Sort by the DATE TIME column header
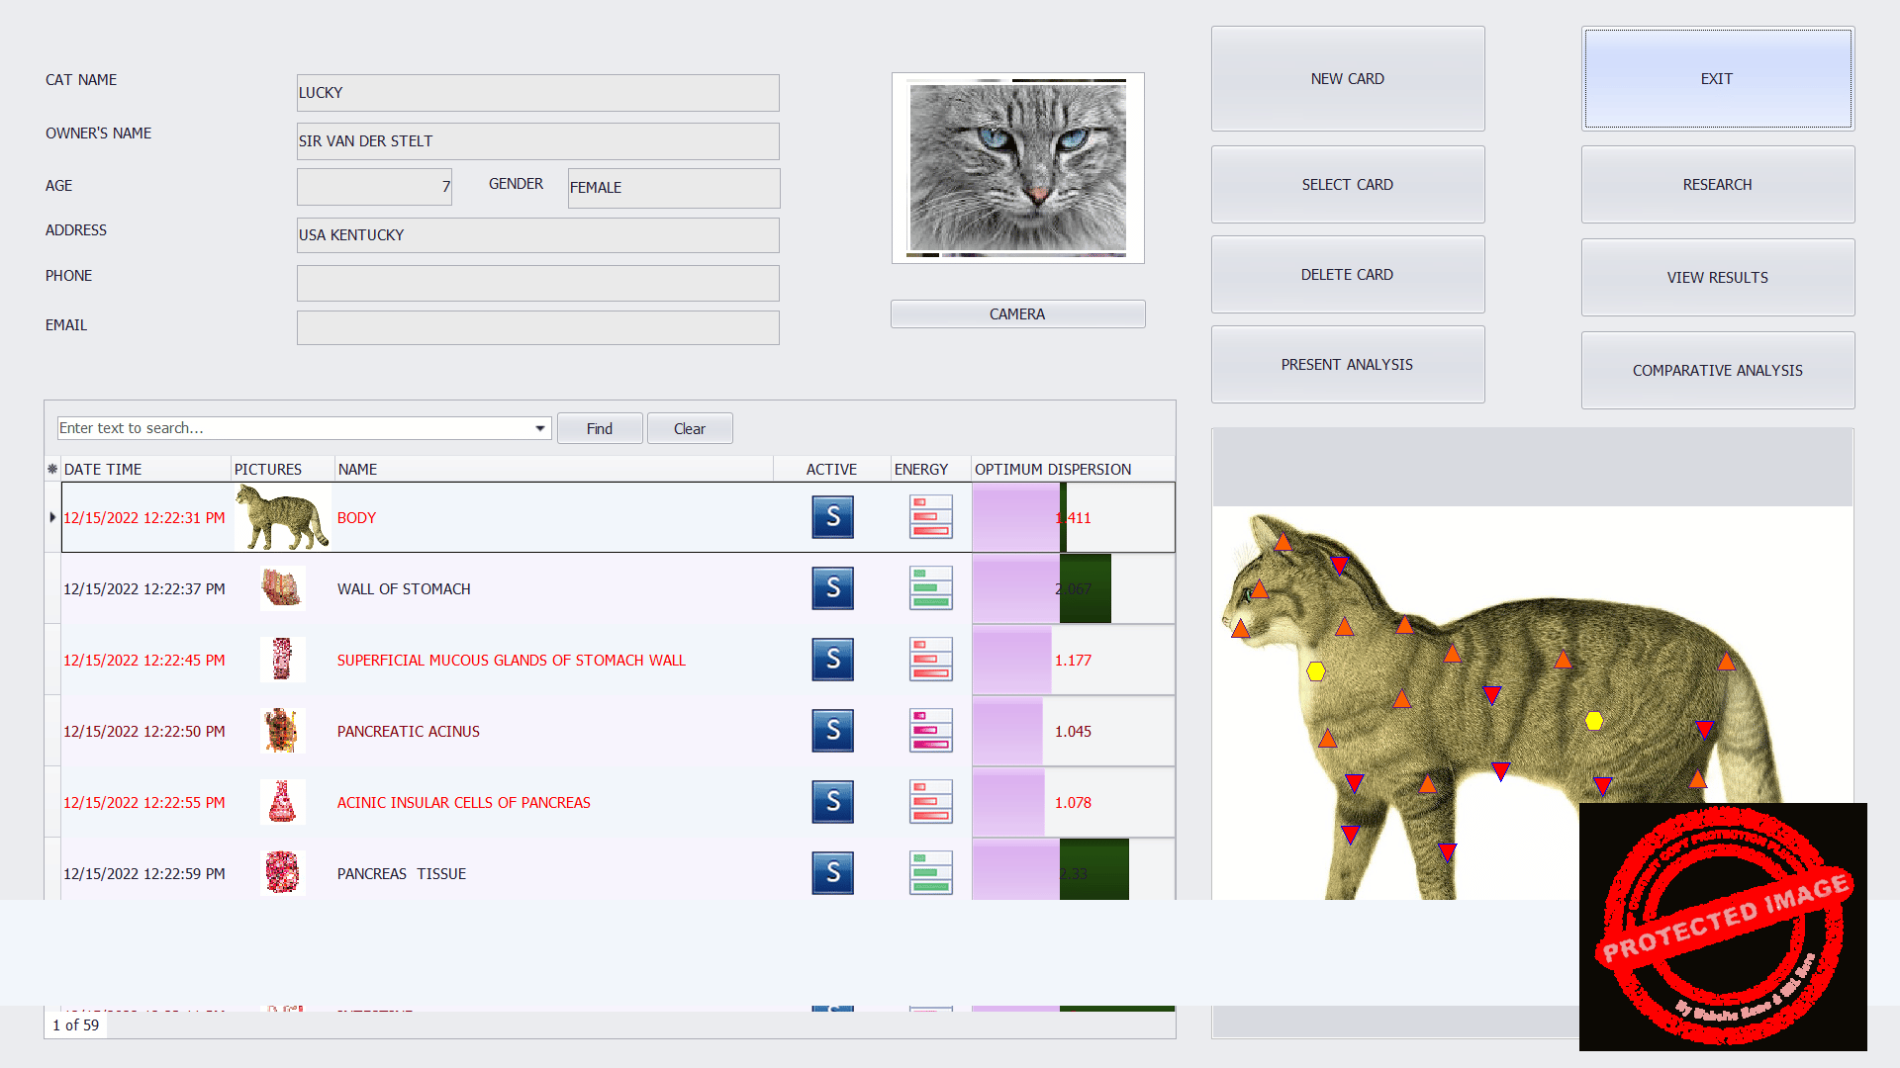Screen dimensions: 1900x1068 click(103, 469)
